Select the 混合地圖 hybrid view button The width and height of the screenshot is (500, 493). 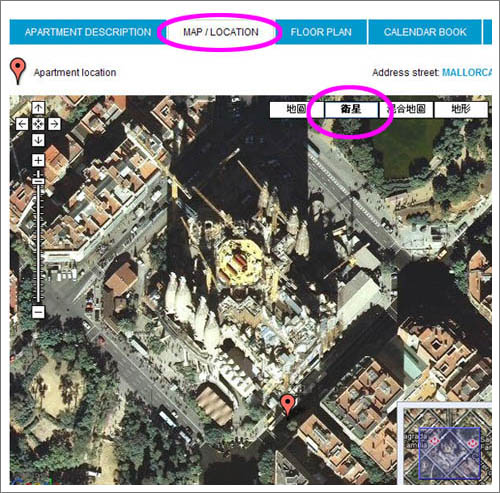(x=406, y=110)
